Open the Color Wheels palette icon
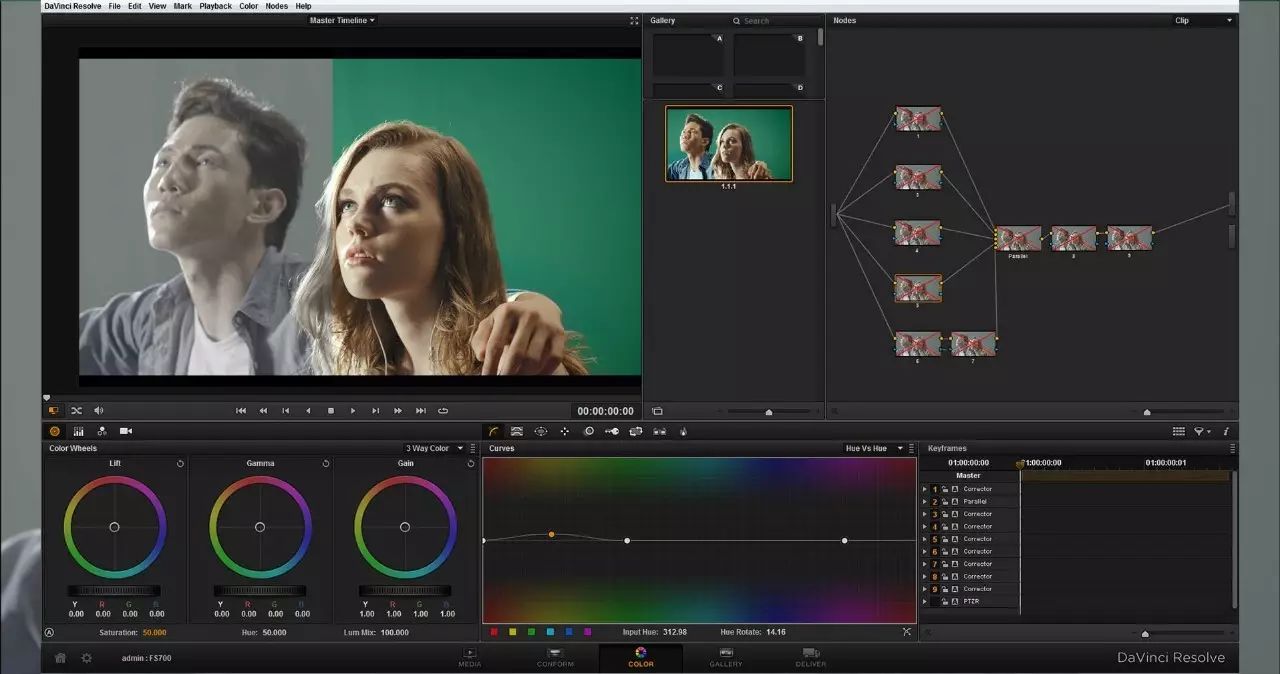1280x674 pixels. click(x=54, y=431)
